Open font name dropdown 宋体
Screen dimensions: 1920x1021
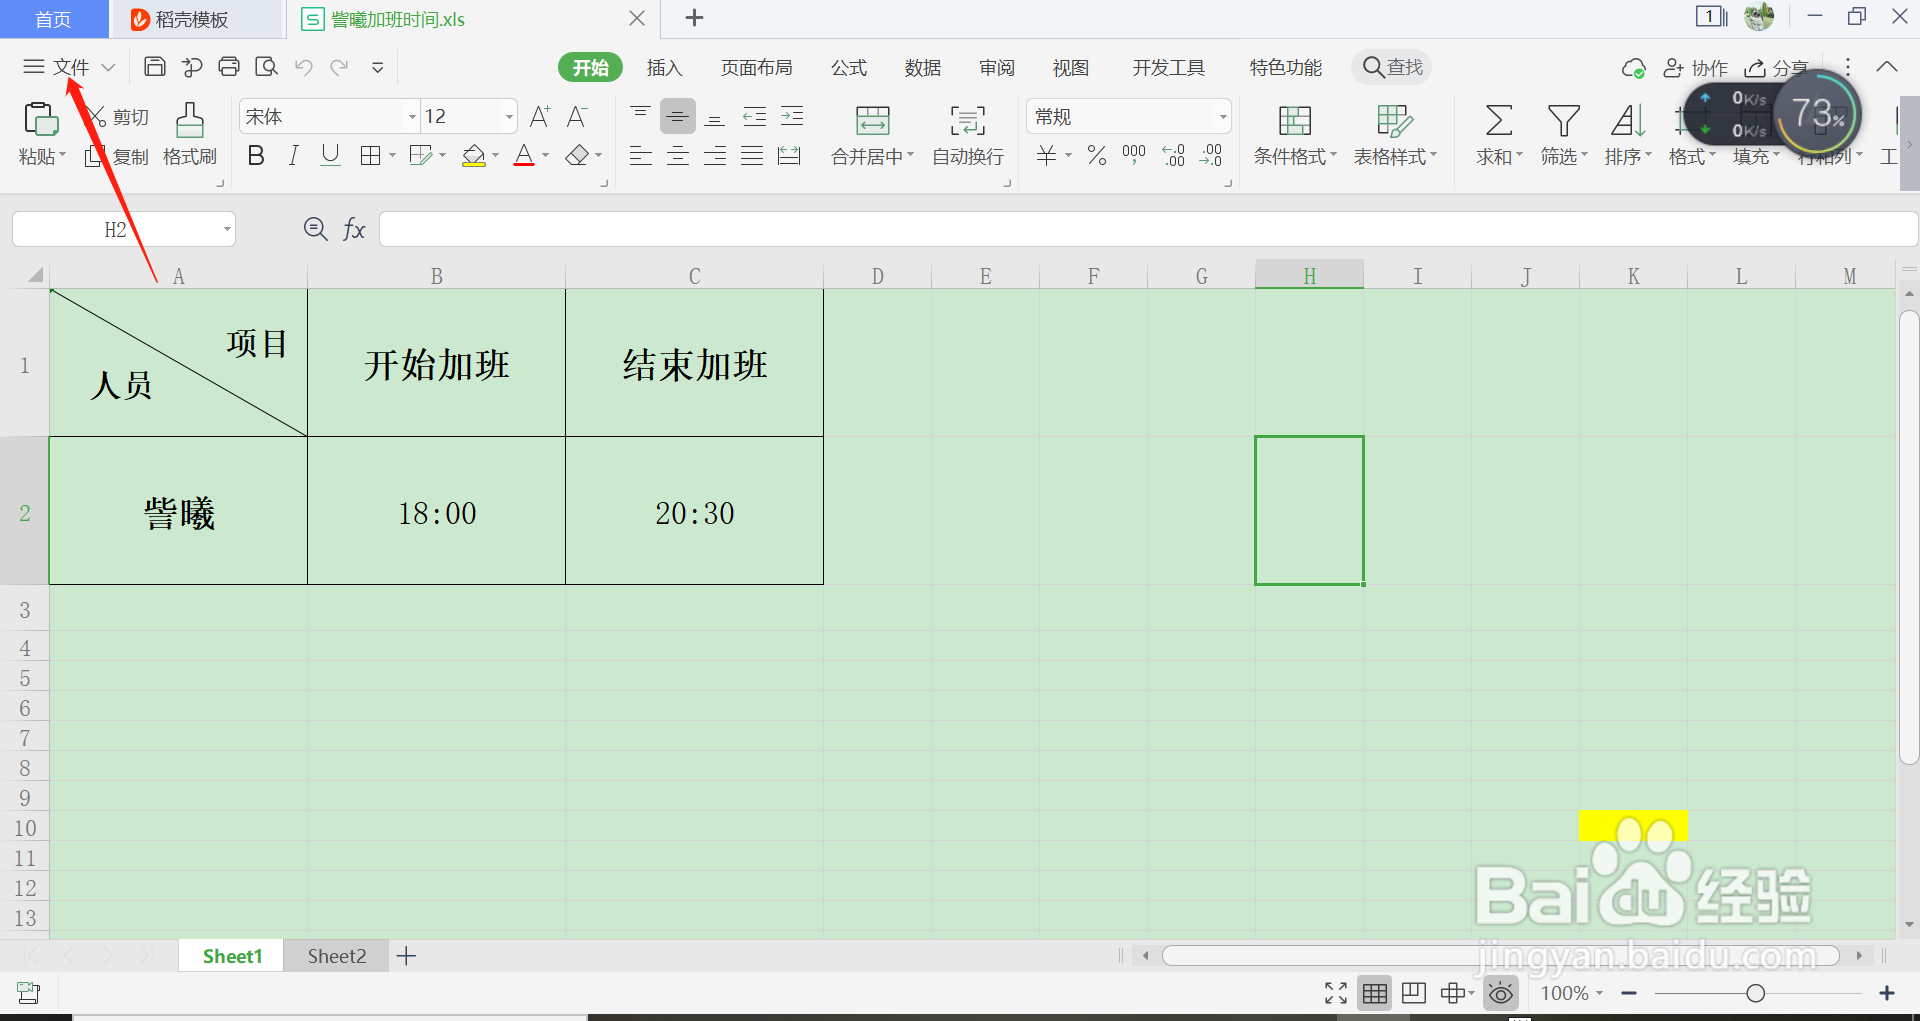click(412, 117)
